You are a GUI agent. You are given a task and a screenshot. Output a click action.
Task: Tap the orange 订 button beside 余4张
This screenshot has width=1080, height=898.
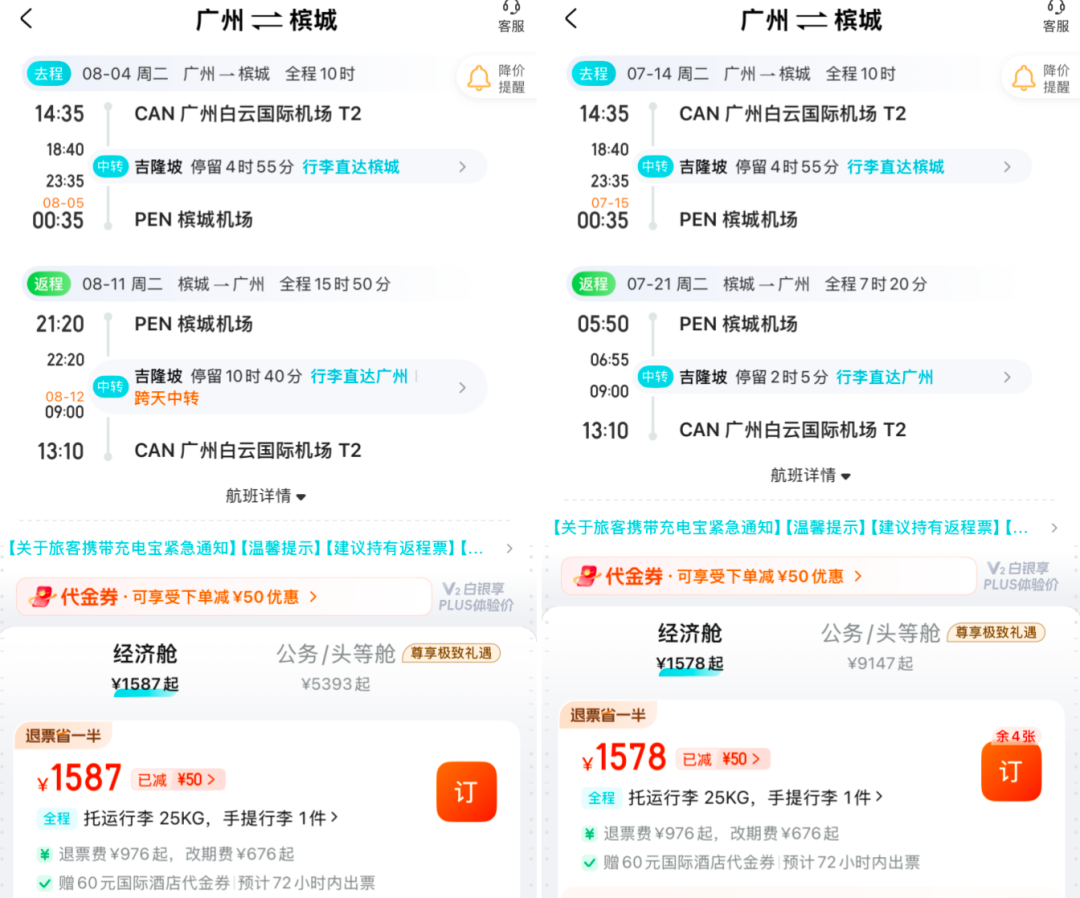coord(1011,771)
